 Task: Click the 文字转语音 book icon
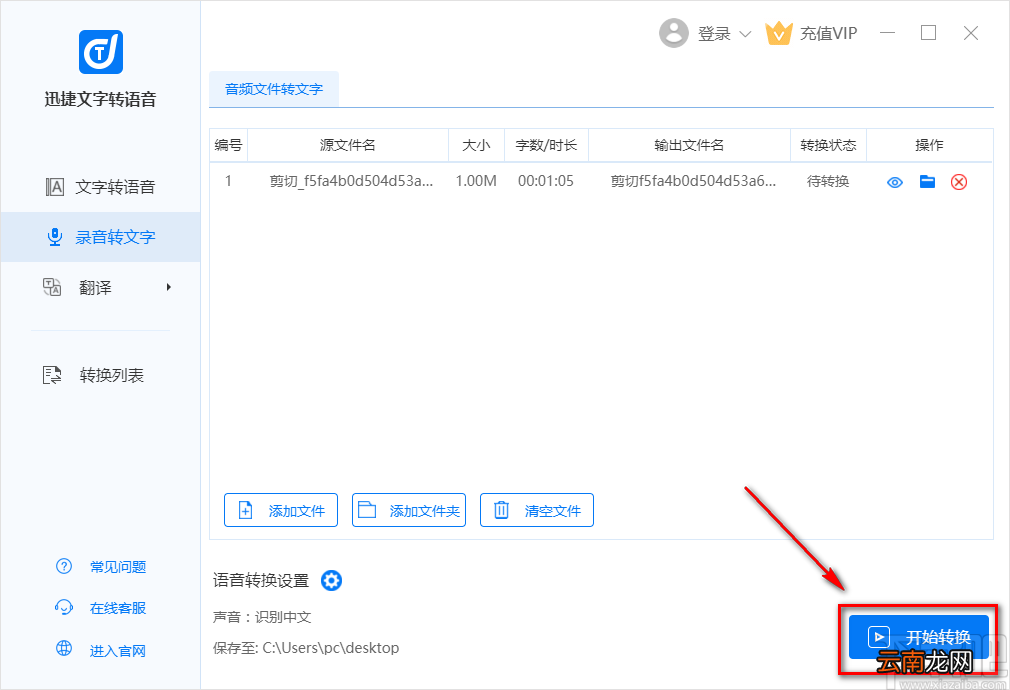coord(55,187)
